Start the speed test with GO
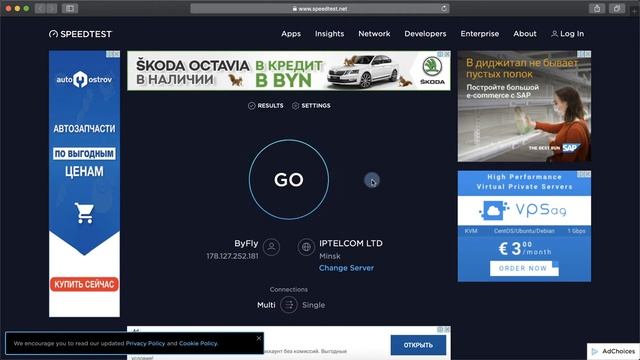 click(289, 180)
